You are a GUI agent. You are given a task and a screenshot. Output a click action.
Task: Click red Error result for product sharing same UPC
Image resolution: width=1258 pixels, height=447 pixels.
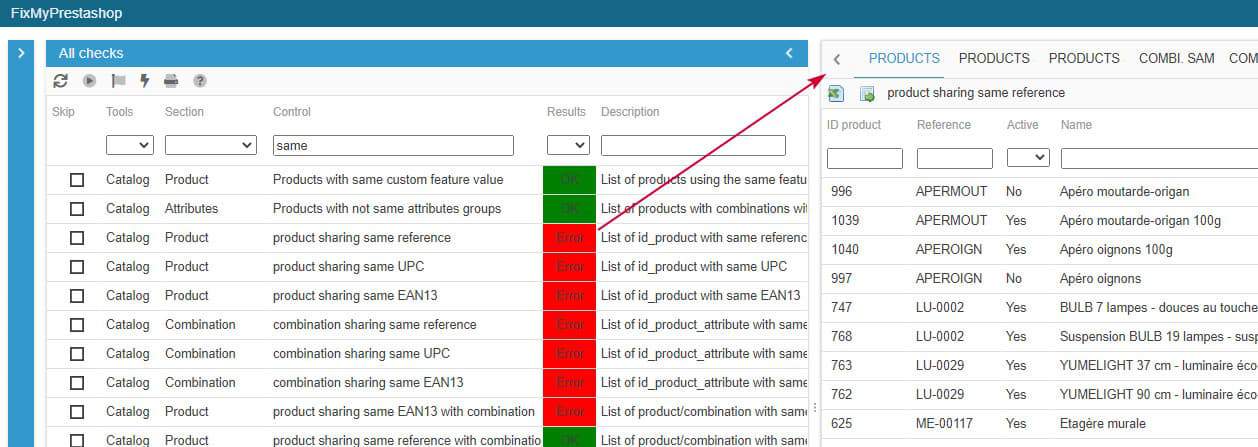coord(569,267)
